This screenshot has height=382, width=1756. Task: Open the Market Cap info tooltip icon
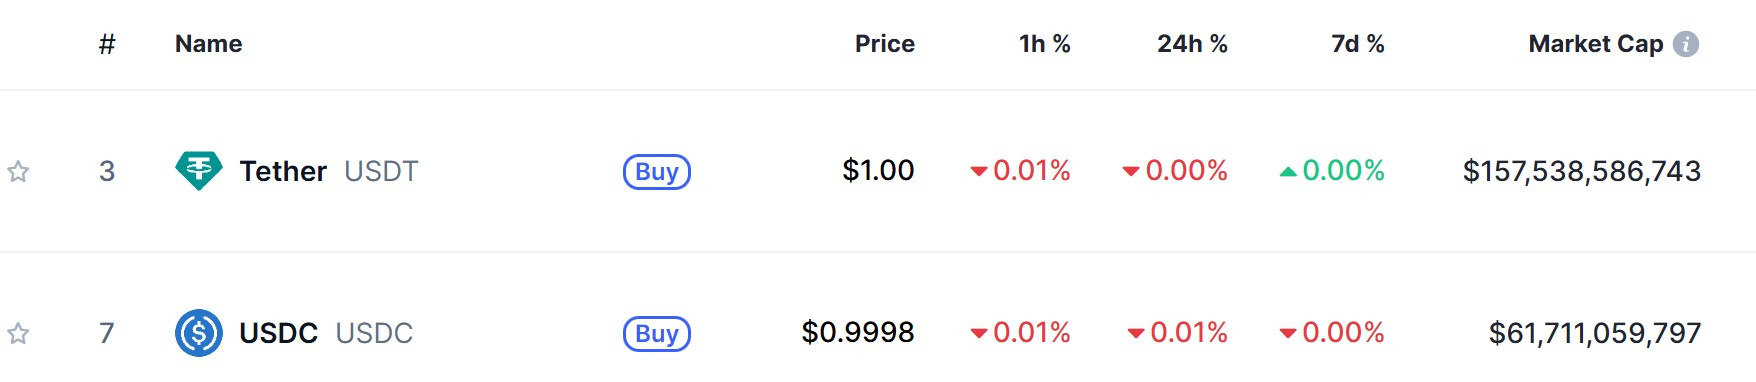point(1686,44)
